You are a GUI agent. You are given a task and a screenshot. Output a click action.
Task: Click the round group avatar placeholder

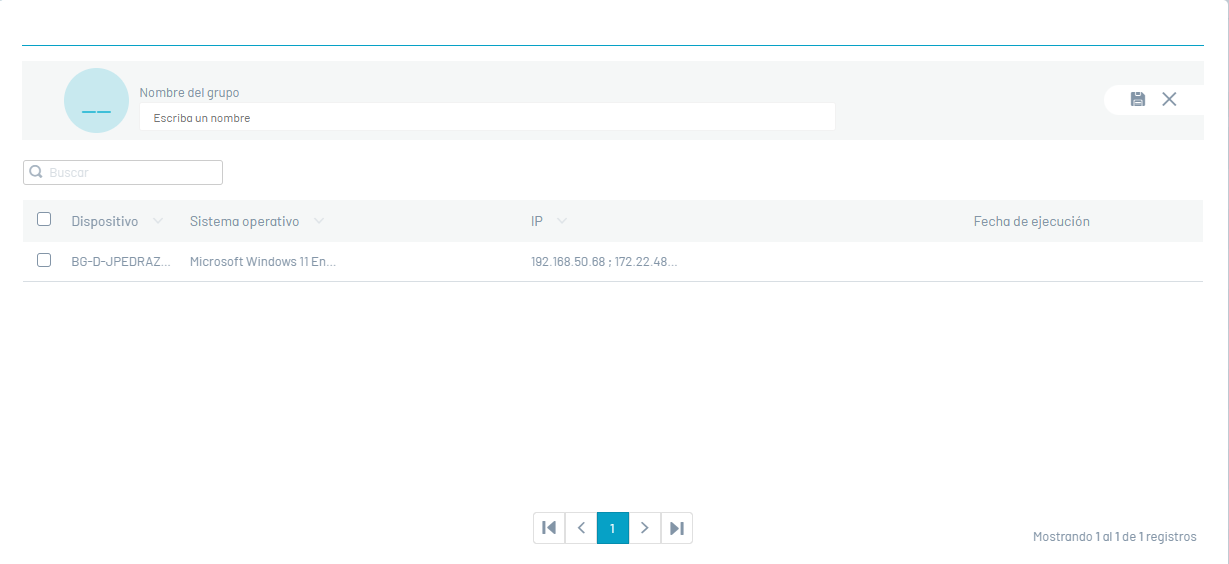click(96, 100)
